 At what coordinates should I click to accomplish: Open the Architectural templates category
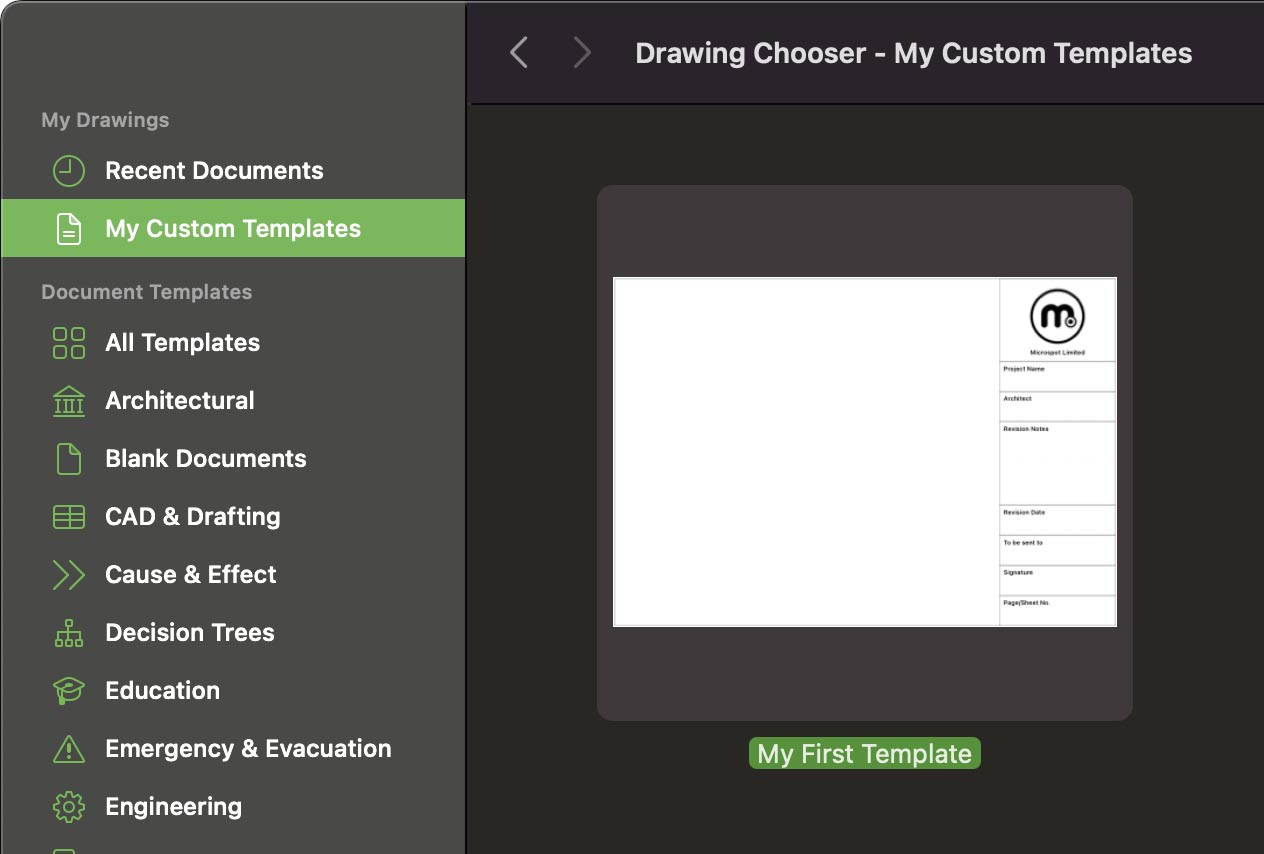point(180,401)
